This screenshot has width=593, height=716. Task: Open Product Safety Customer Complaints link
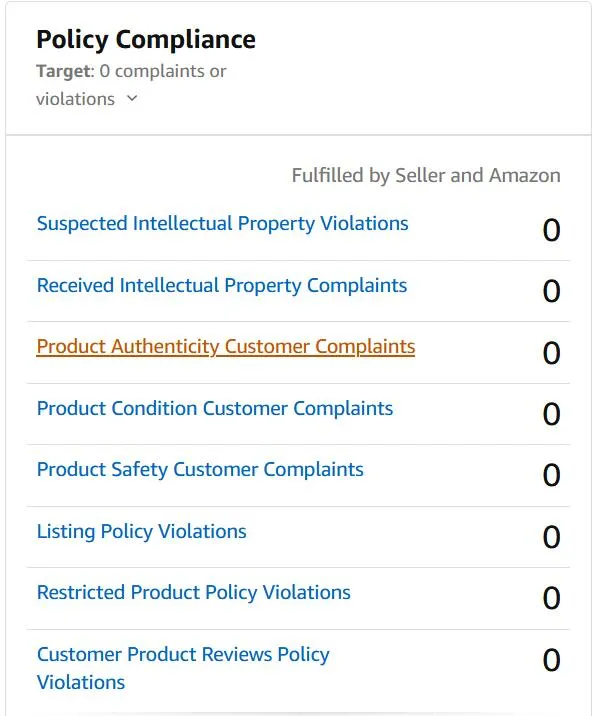(x=200, y=469)
